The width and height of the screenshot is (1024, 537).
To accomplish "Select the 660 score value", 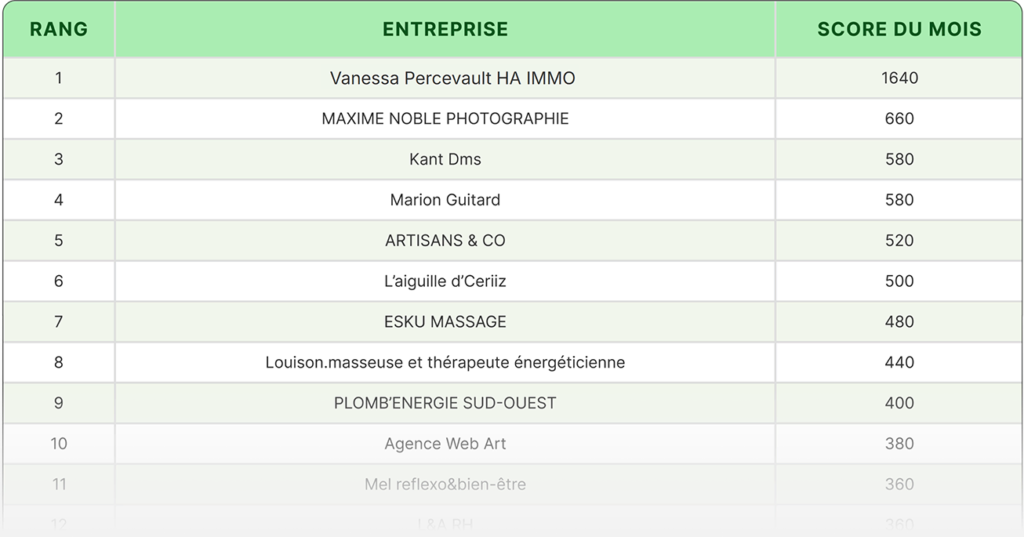I will coord(899,119).
